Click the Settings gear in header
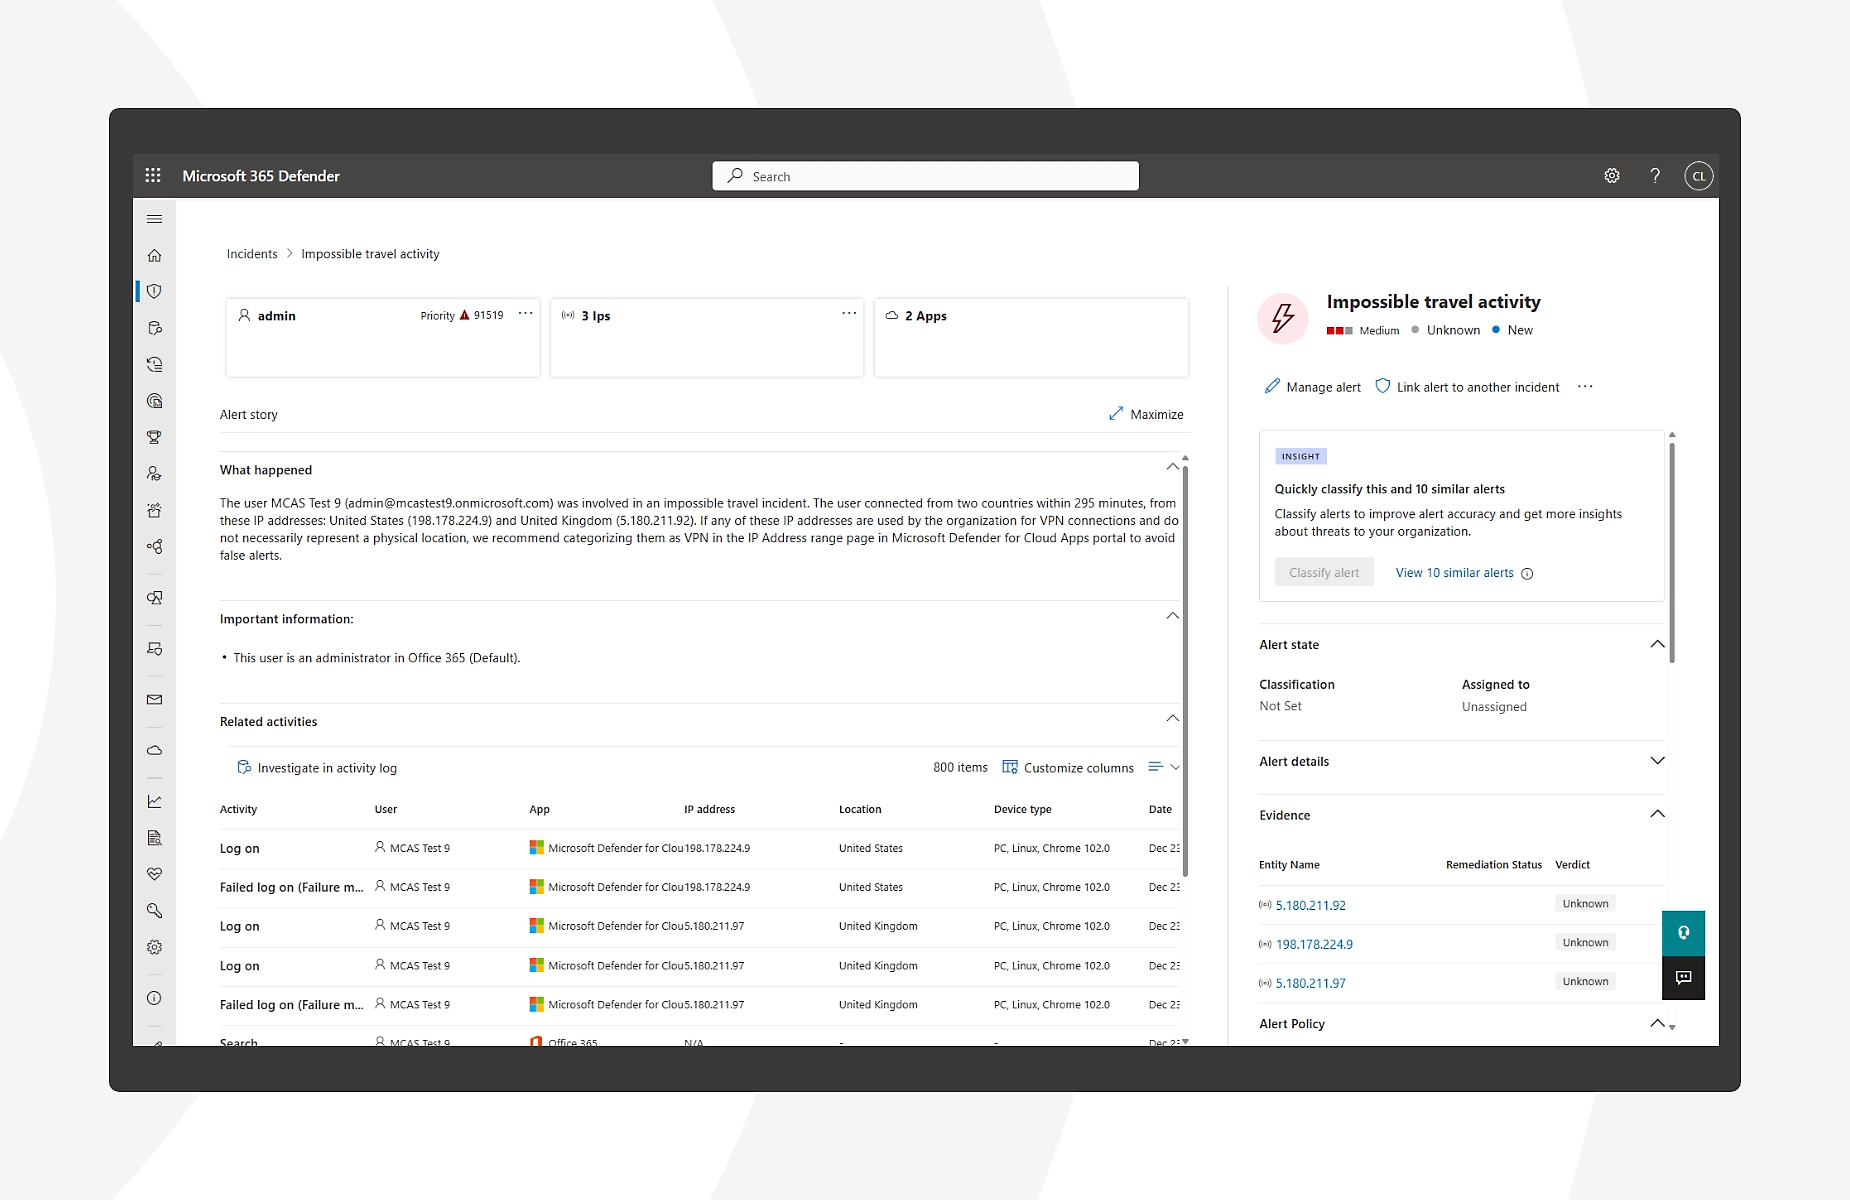 1611,176
